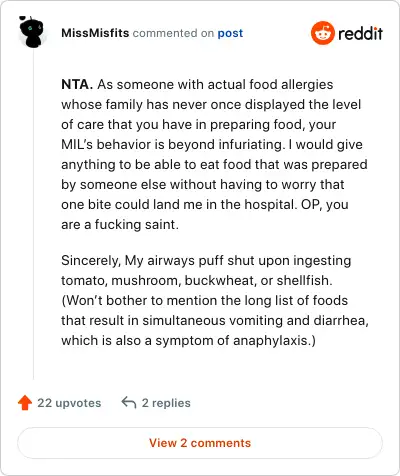This screenshot has width=400, height=476.
Task: Click the reddit wordmark text
Action: click(360, 33)
